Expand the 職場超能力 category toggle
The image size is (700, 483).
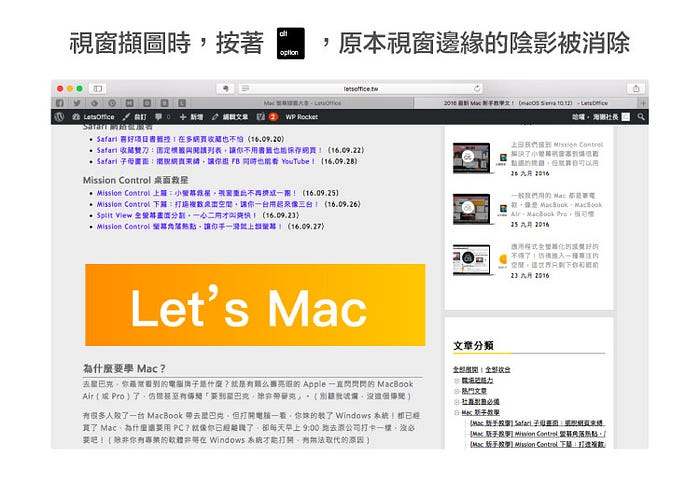pyautogui.click(x=457, y=380)
